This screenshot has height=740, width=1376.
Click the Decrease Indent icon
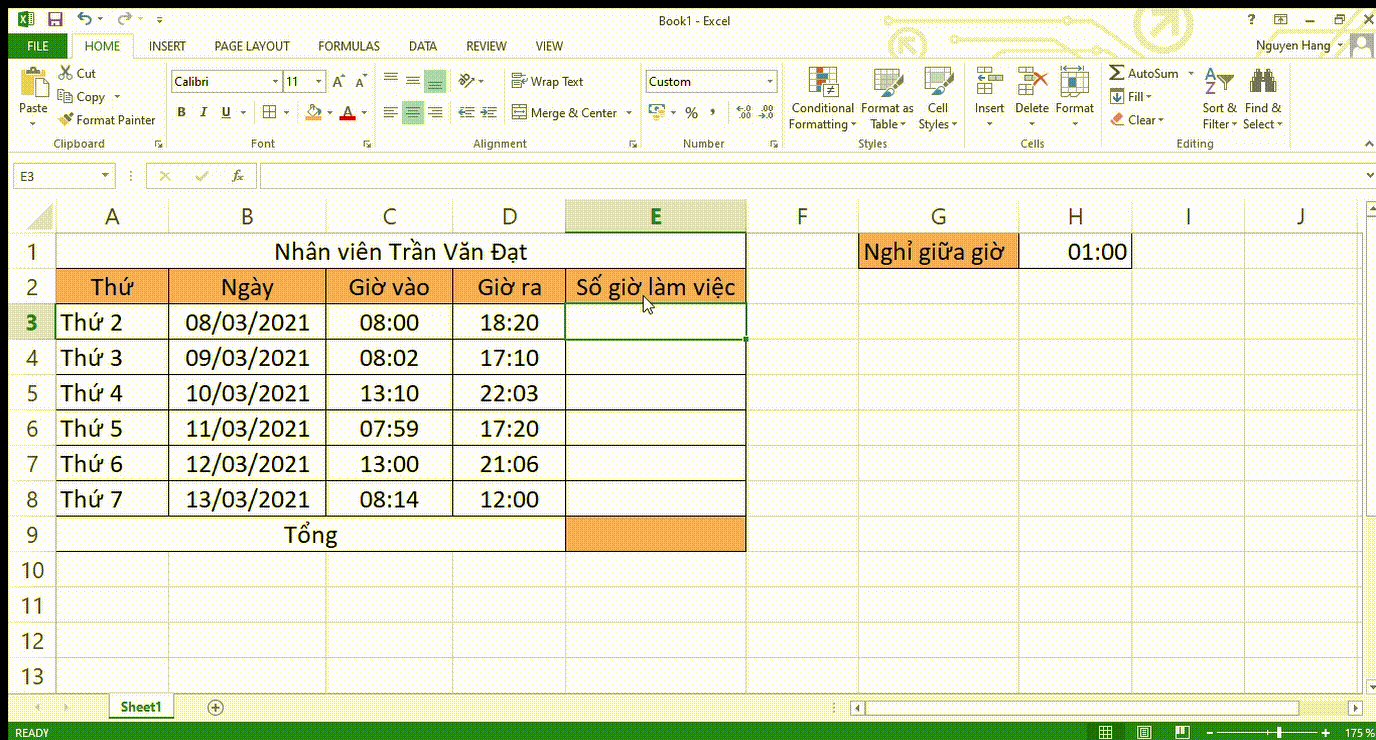click(x=467, y=113)
